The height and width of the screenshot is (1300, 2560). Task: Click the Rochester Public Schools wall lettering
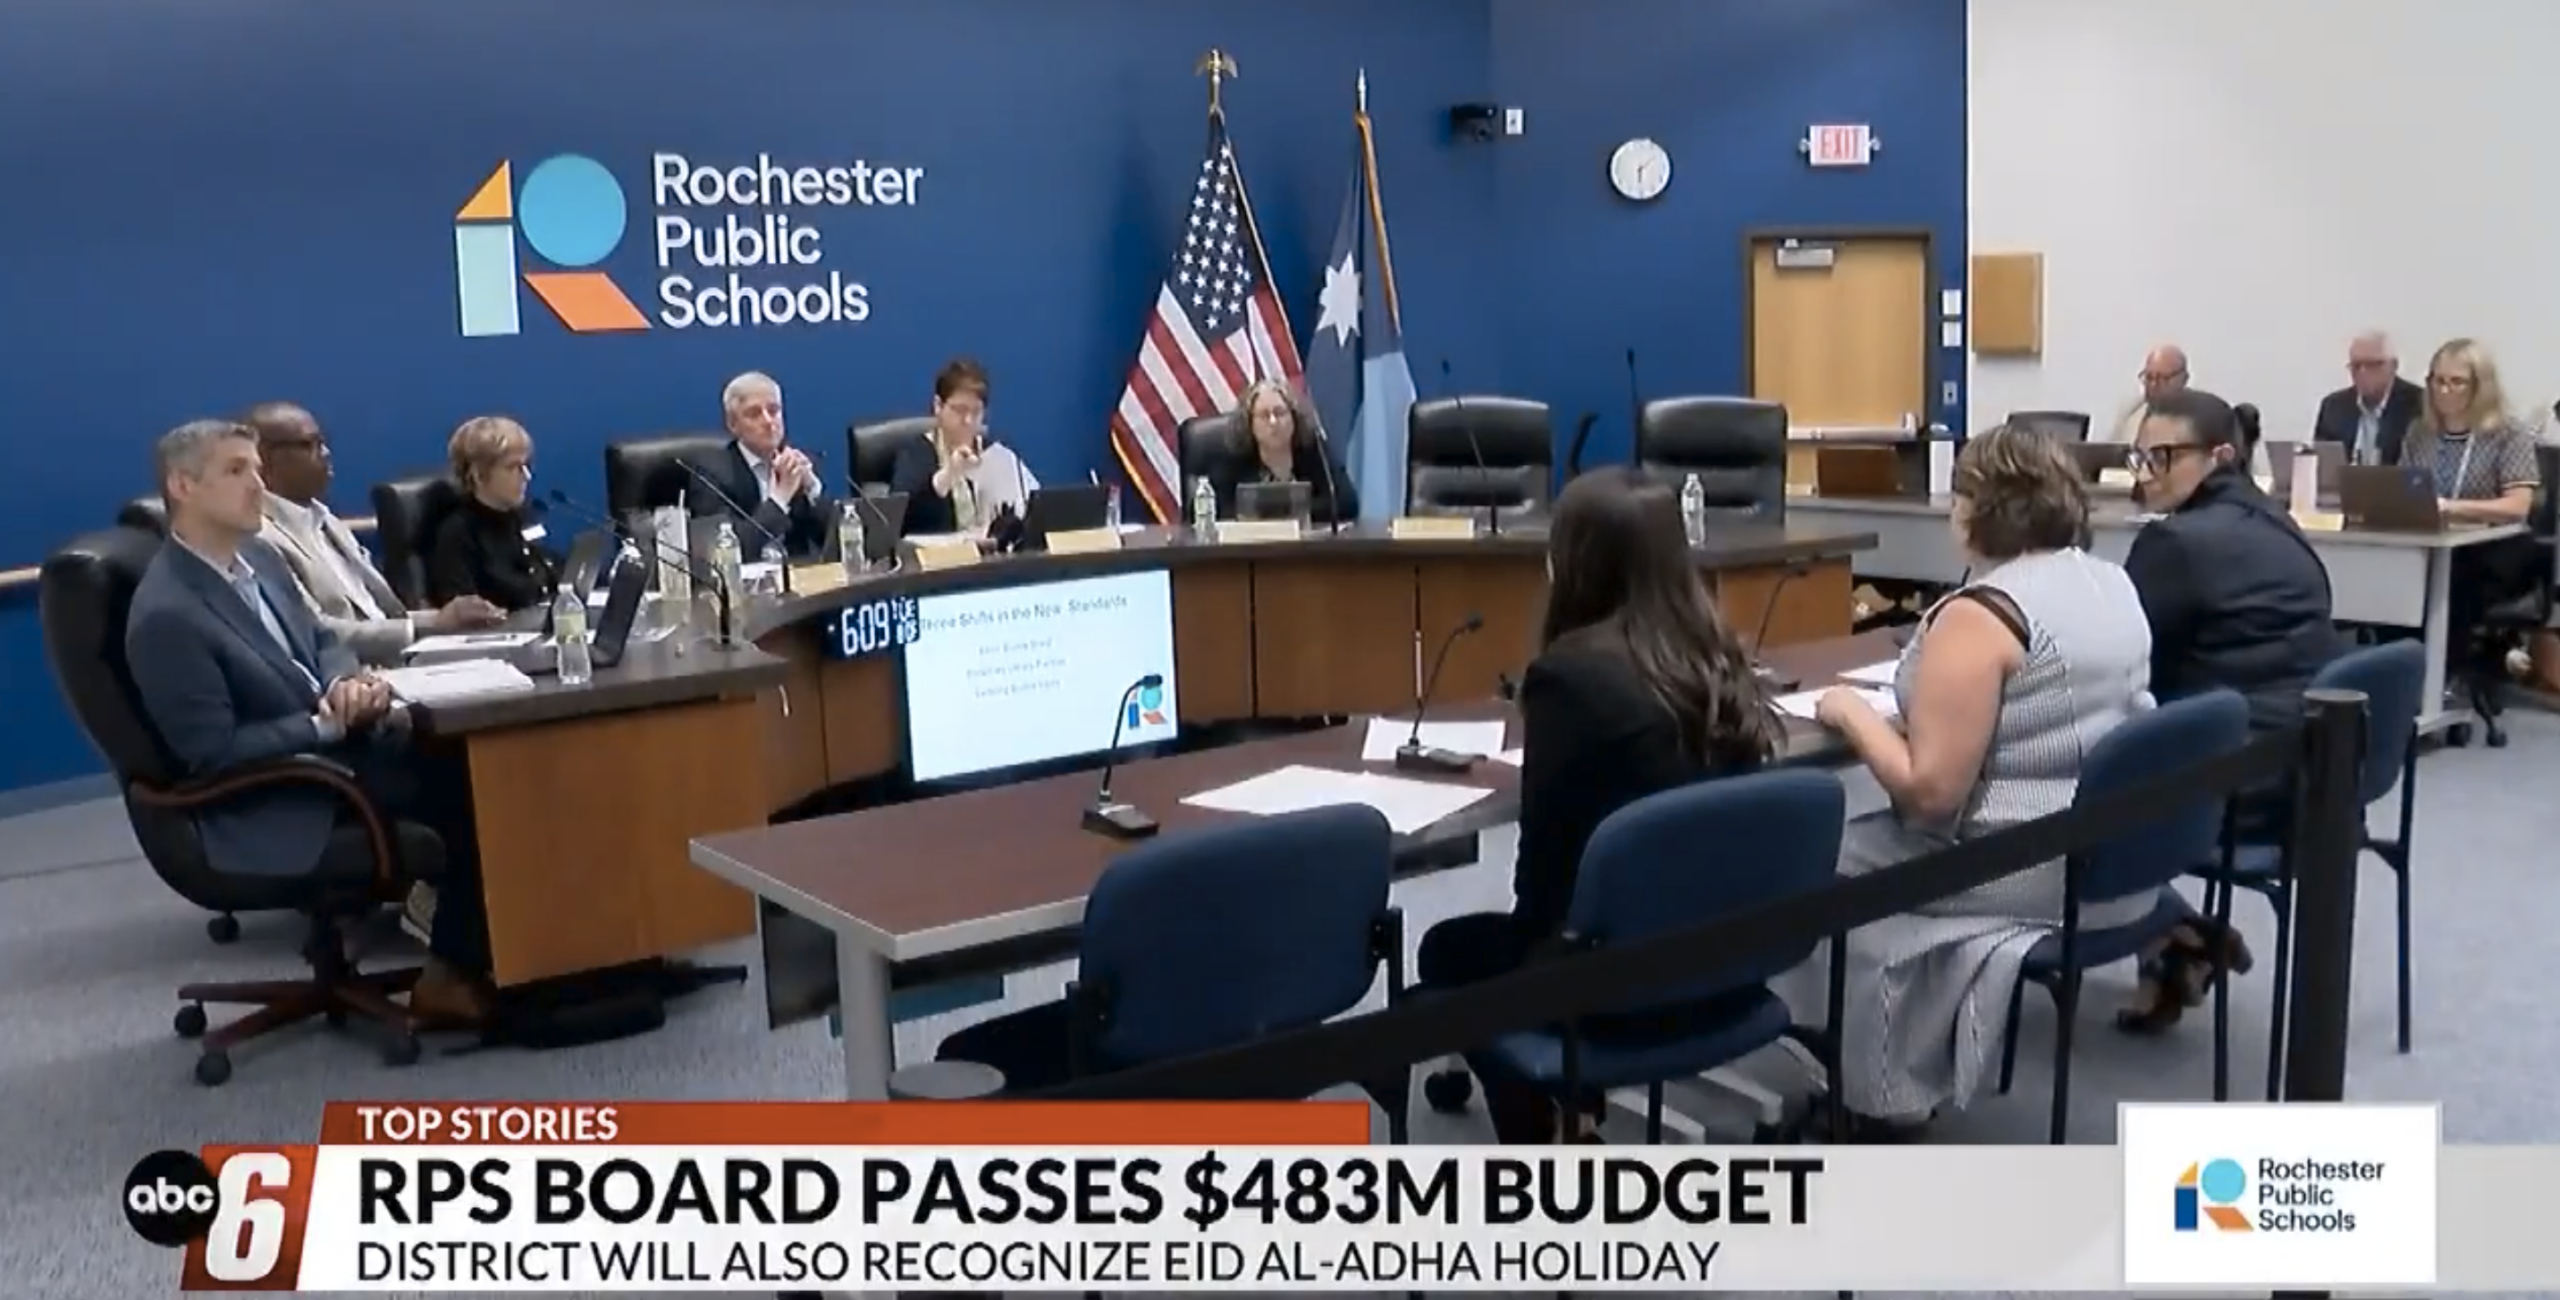[x=786, y=242]
